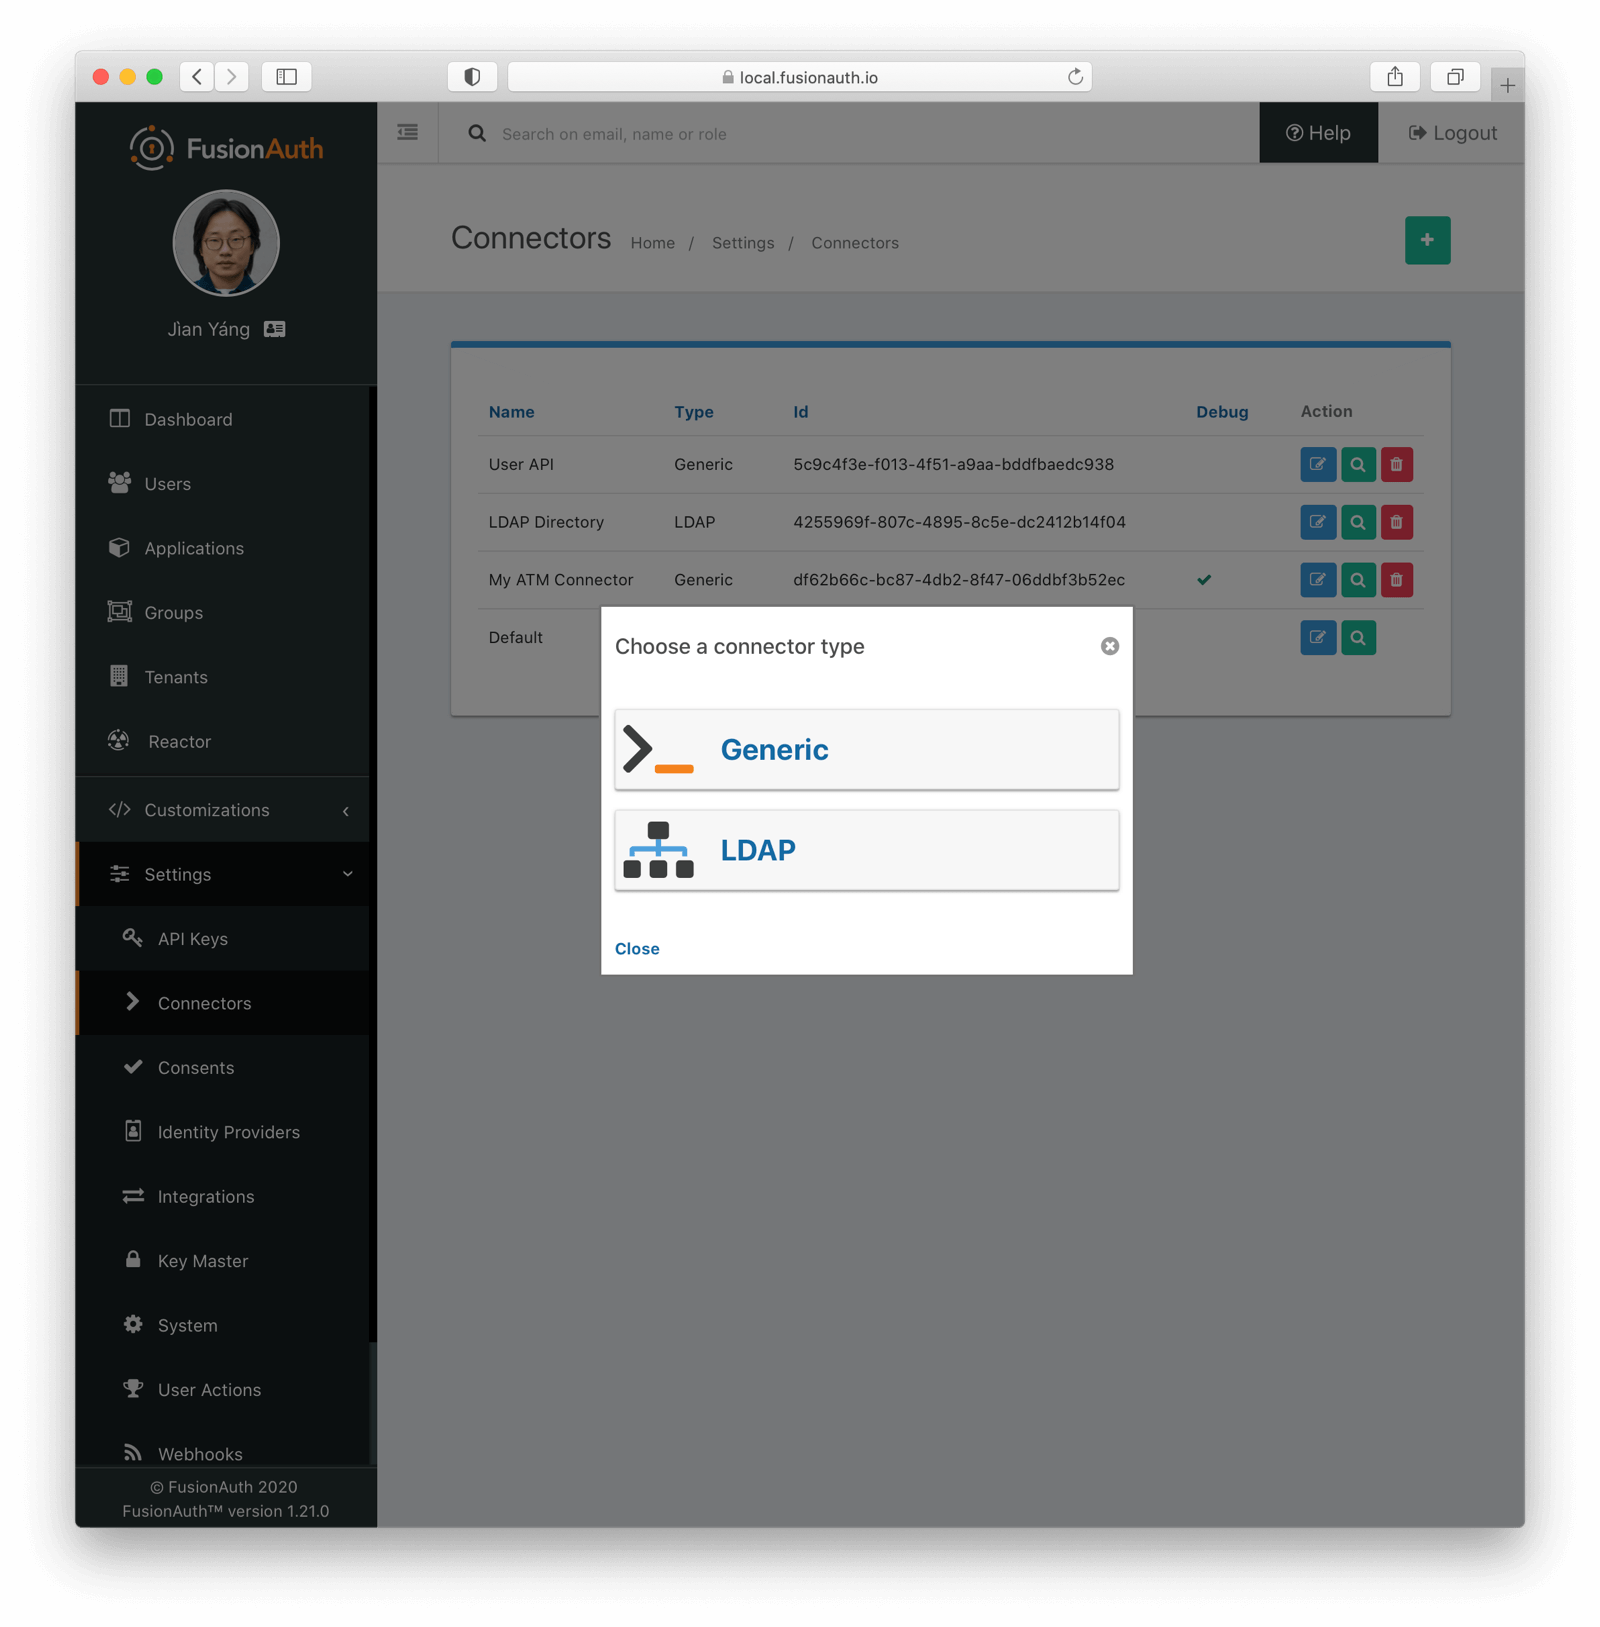Open the Tenants page

[x=223, y=677]
